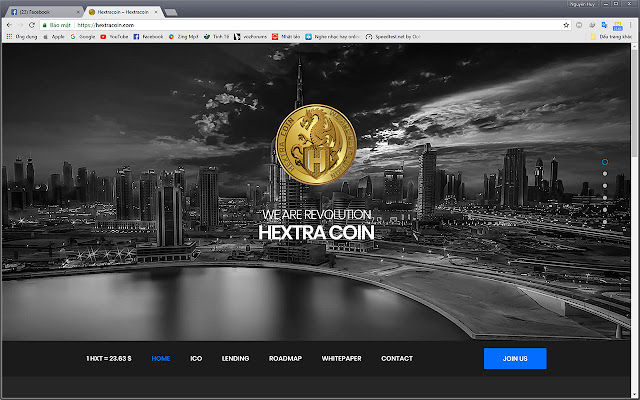
Task: Minimize the browser window
Action: pyautogui.click(x=606, y=4)
